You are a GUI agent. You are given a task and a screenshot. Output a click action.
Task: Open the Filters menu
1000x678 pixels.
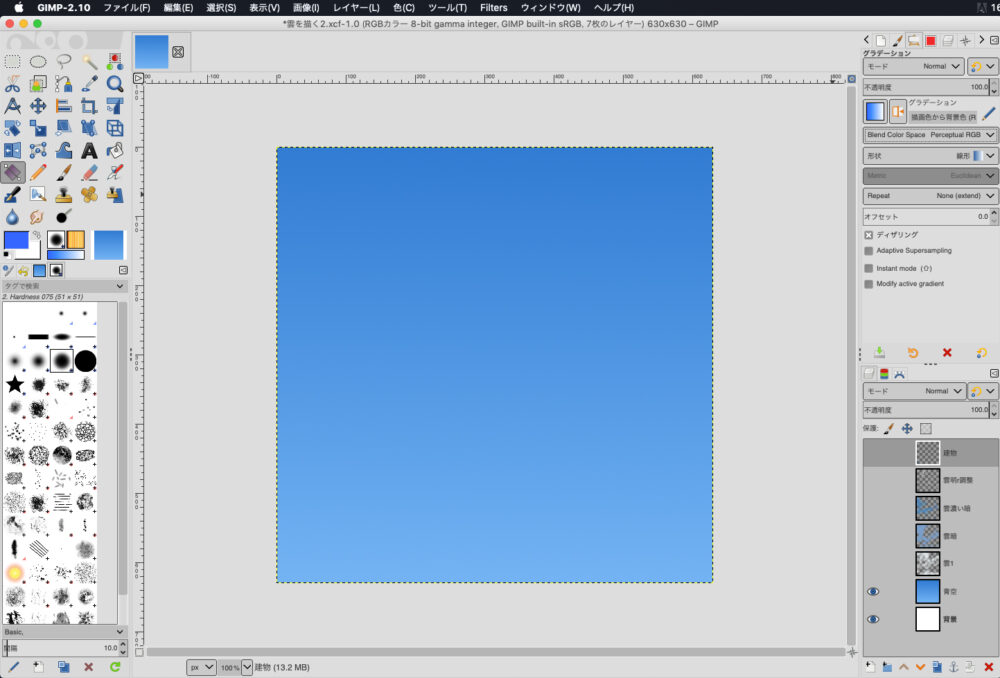coord(493,8)
